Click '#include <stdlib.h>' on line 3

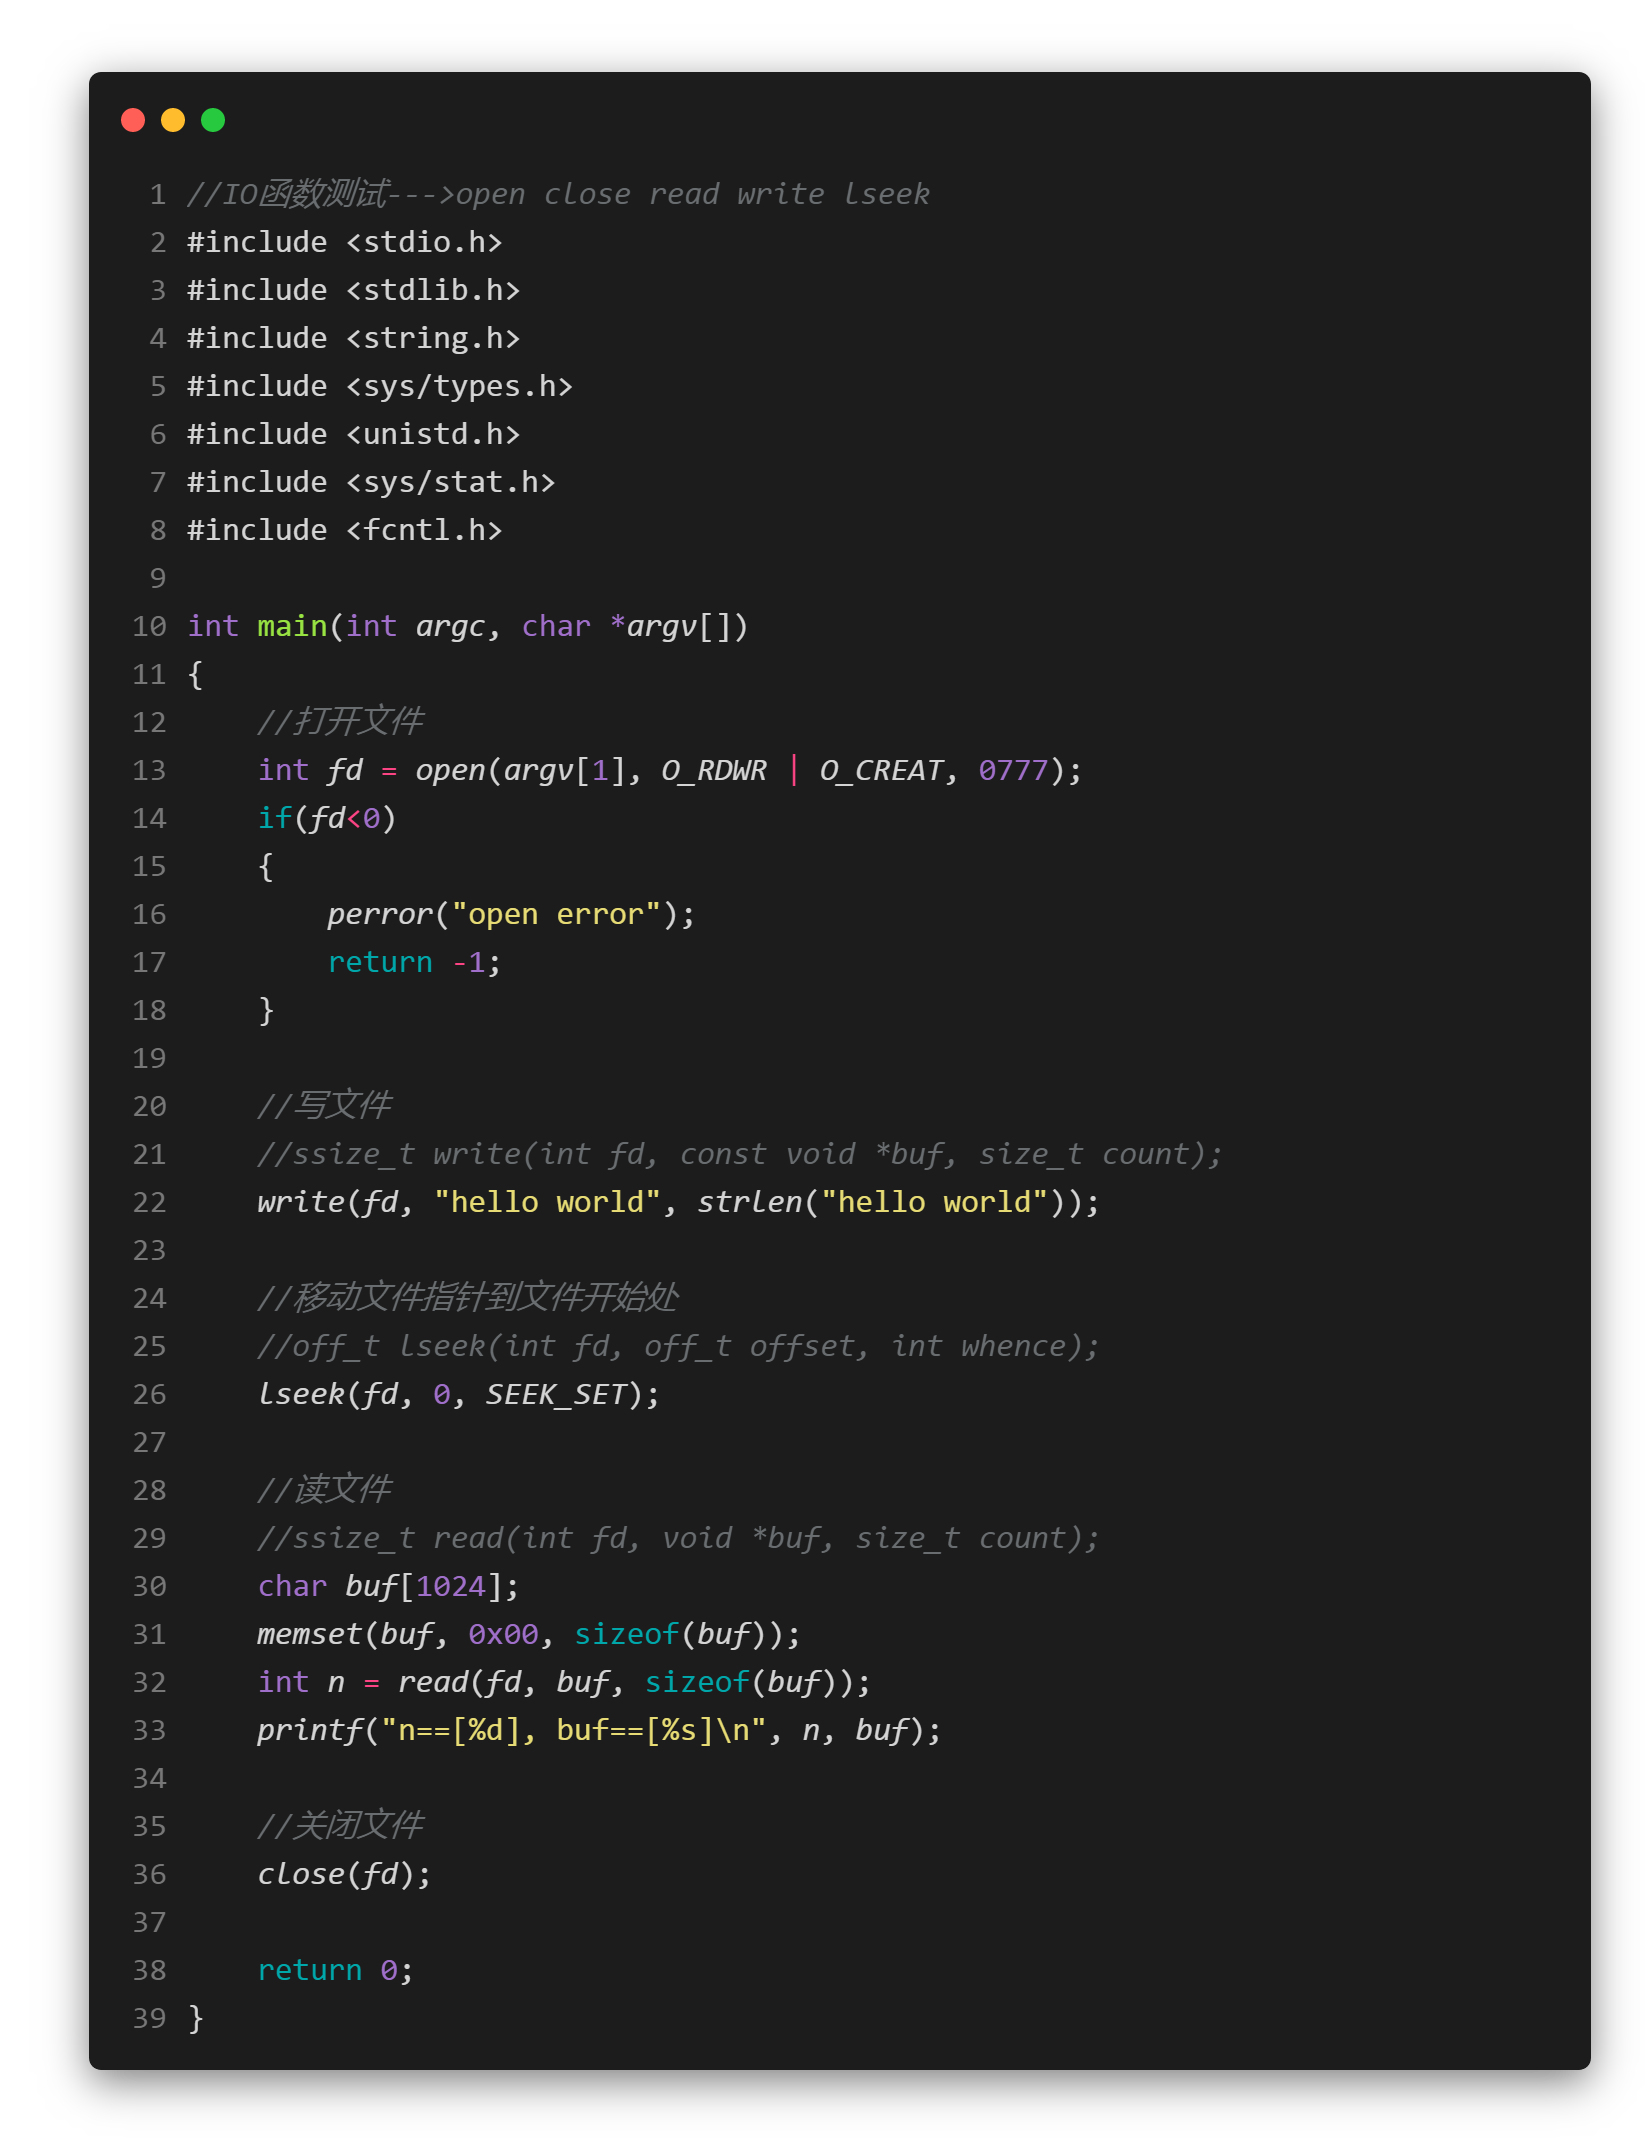(x=354, y=290)
